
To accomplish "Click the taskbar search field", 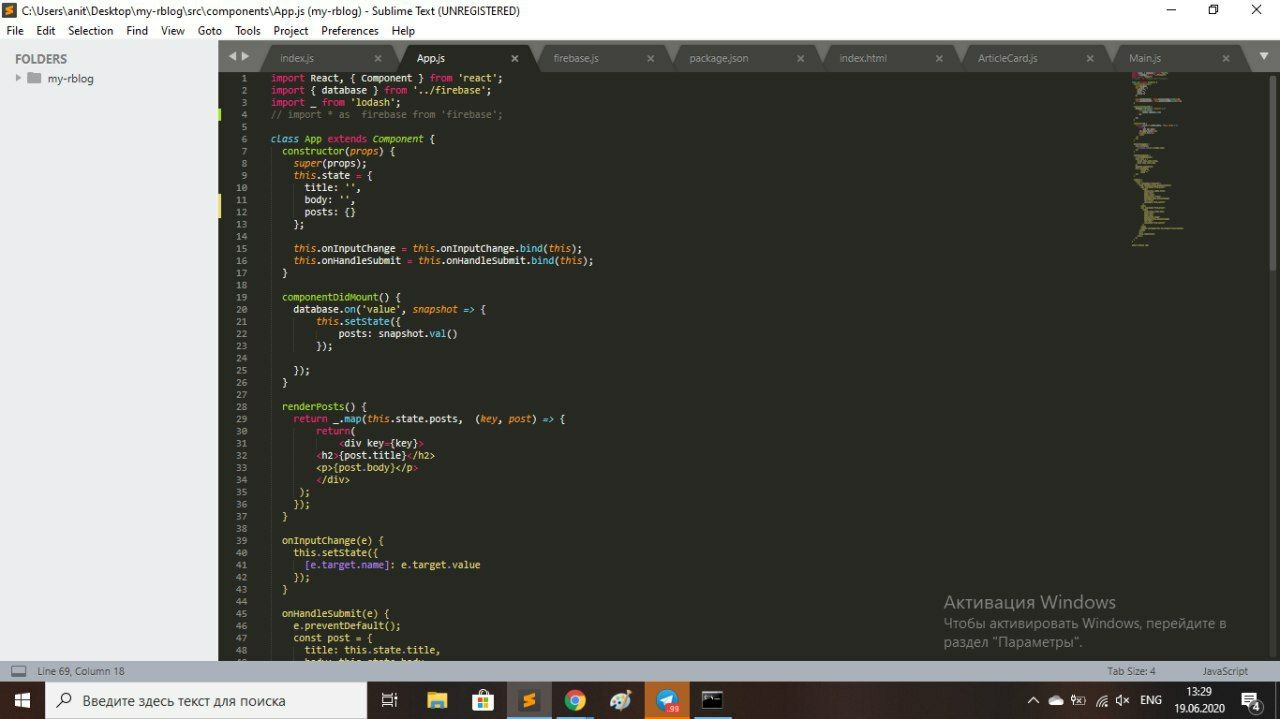I will pyautogui.click(x=207, y=700).
